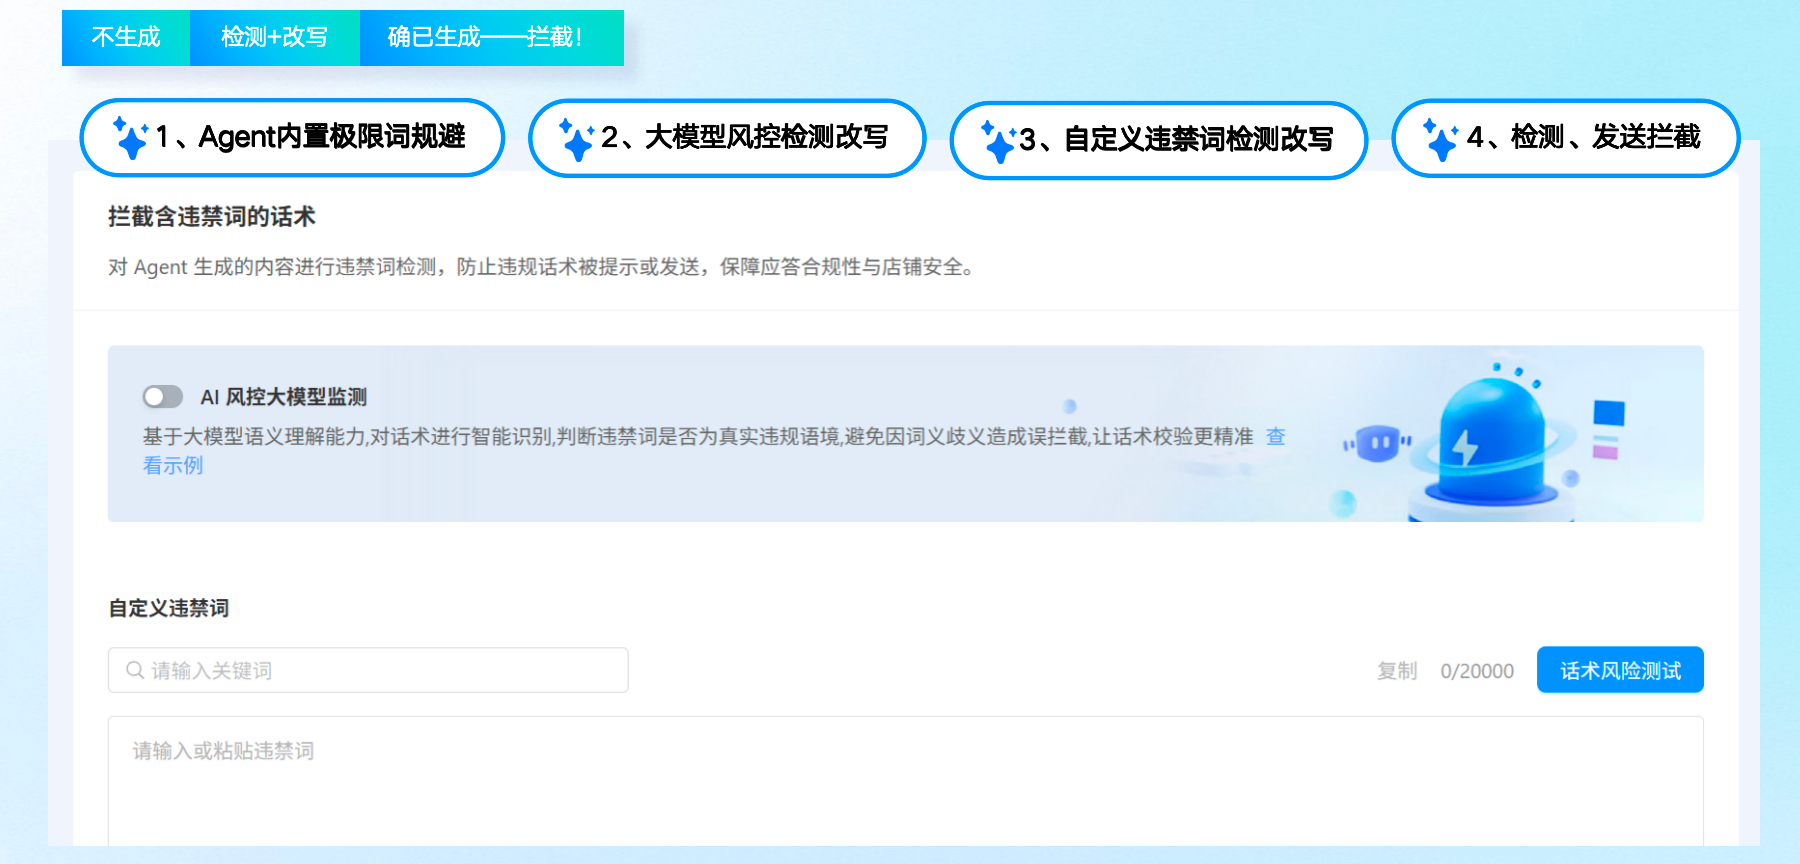The width and height of the screenshot is (1800, 864).
Task: Click sparkle icon on 大模型风控检测改写 pill
Action: [576, 139]
